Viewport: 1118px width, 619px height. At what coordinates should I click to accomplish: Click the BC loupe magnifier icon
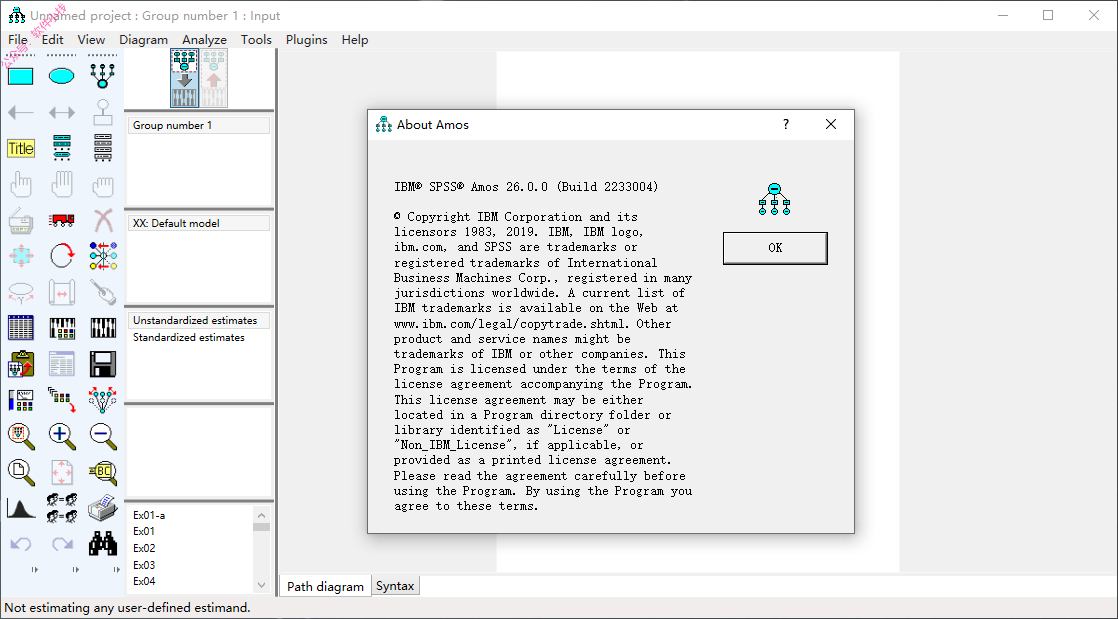tap(103, 471)
